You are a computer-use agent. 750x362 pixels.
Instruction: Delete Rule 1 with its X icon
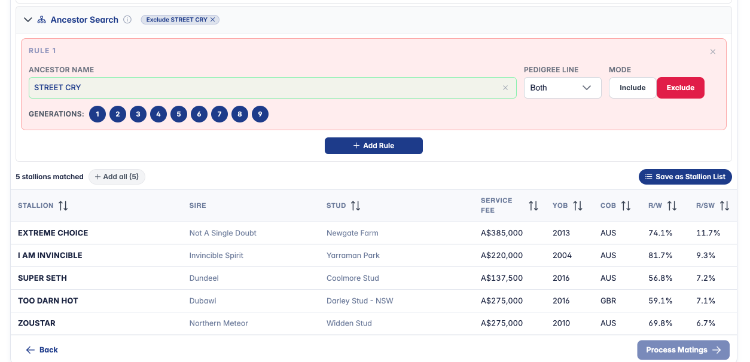coord(713,52)
